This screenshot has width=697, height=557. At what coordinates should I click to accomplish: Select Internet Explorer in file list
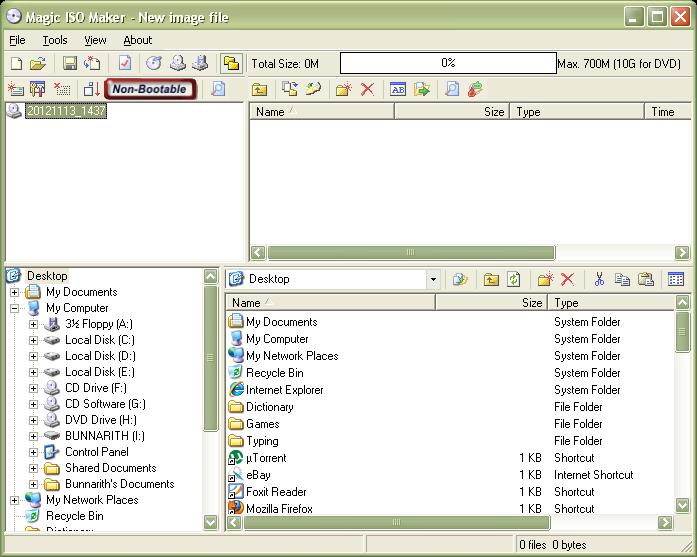pyautogui.click(x=284, y=390)
